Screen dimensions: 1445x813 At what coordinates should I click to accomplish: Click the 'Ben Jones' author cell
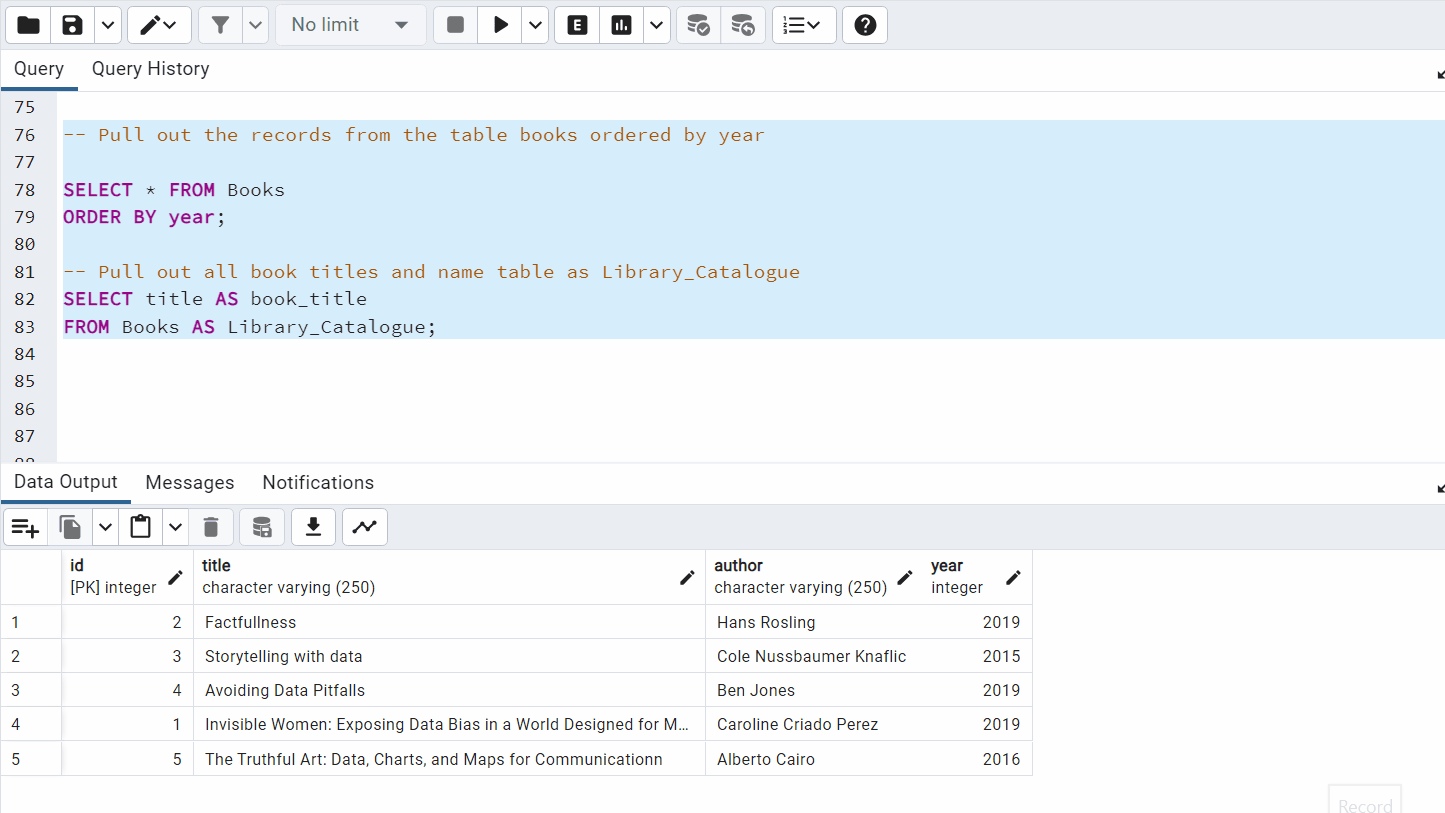pyautogui.click(x=814, y=690)
